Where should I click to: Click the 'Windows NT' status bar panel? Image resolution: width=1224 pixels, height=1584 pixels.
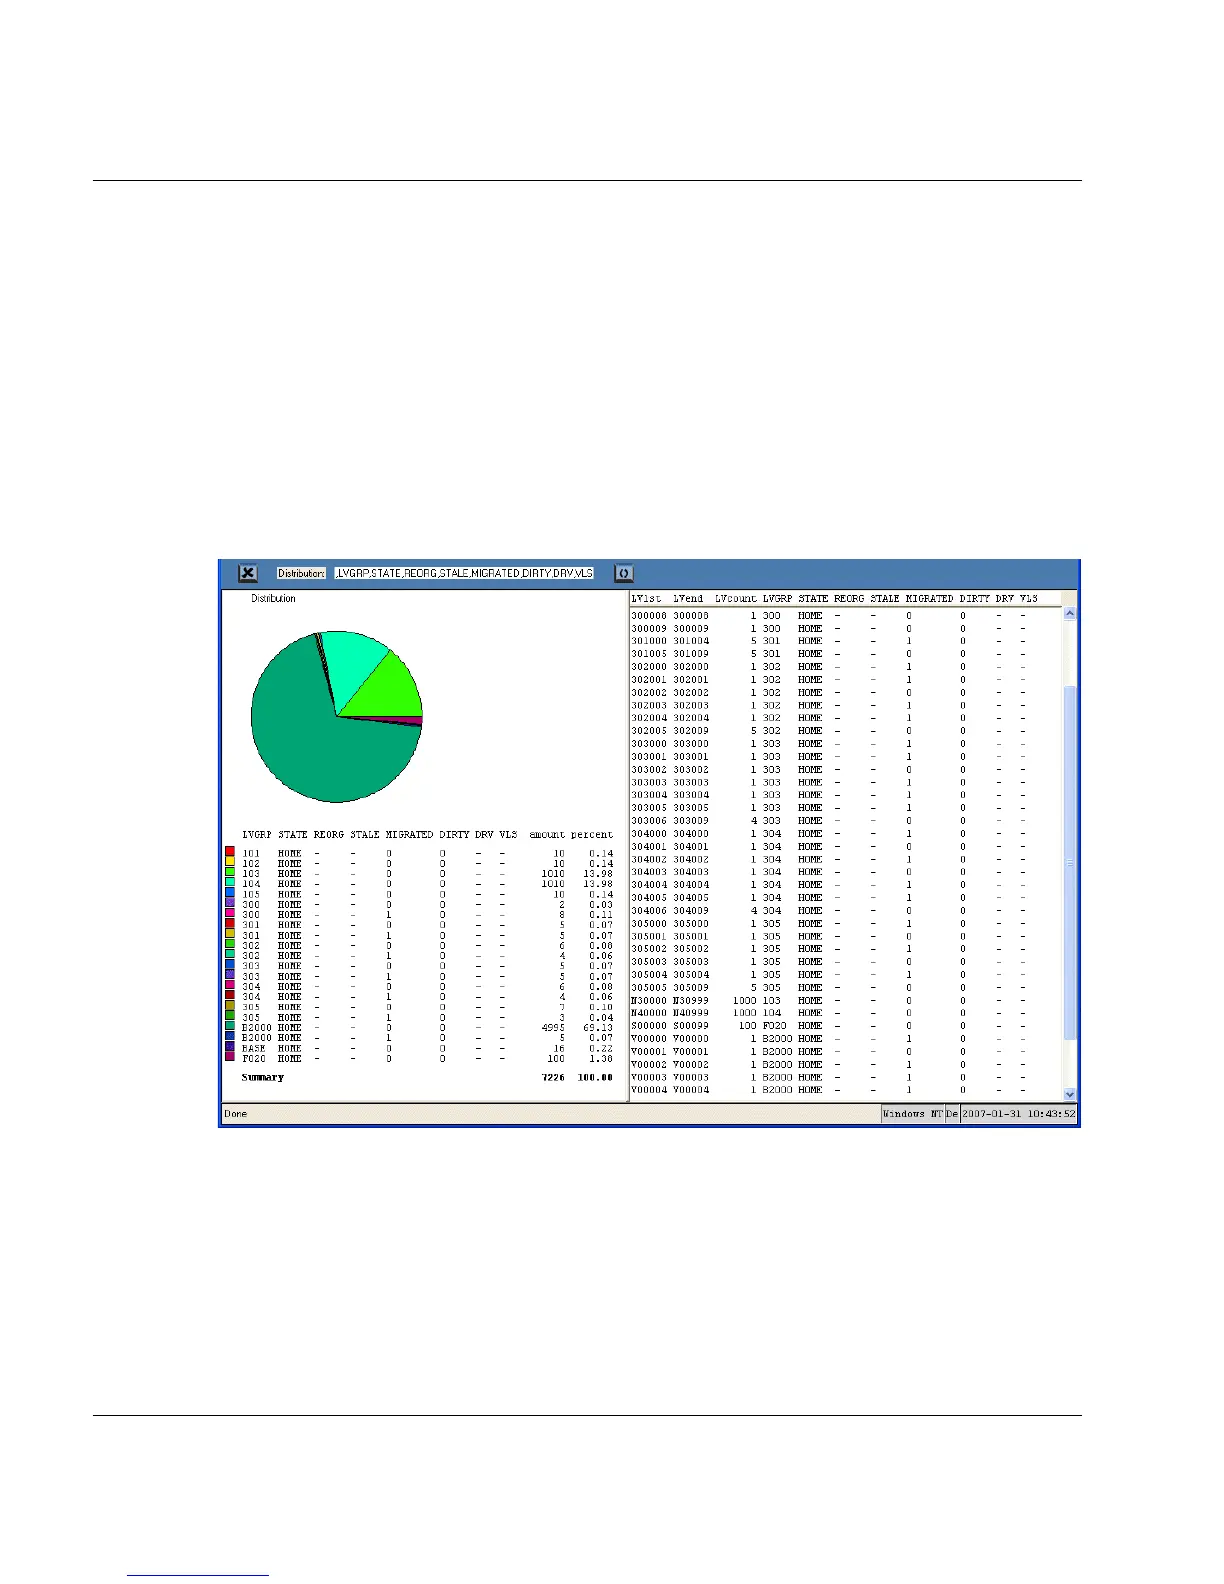912,1114
